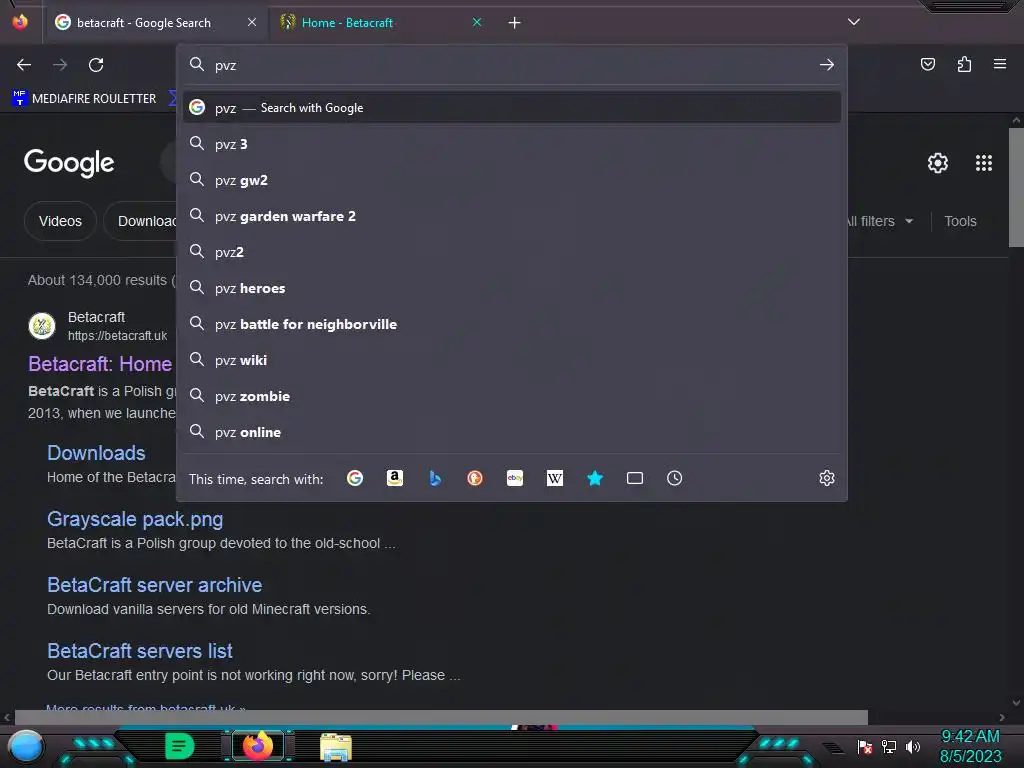Open the All filters dropdown
The height and width of the screenshot is (768, 1024).
point(880,221)
